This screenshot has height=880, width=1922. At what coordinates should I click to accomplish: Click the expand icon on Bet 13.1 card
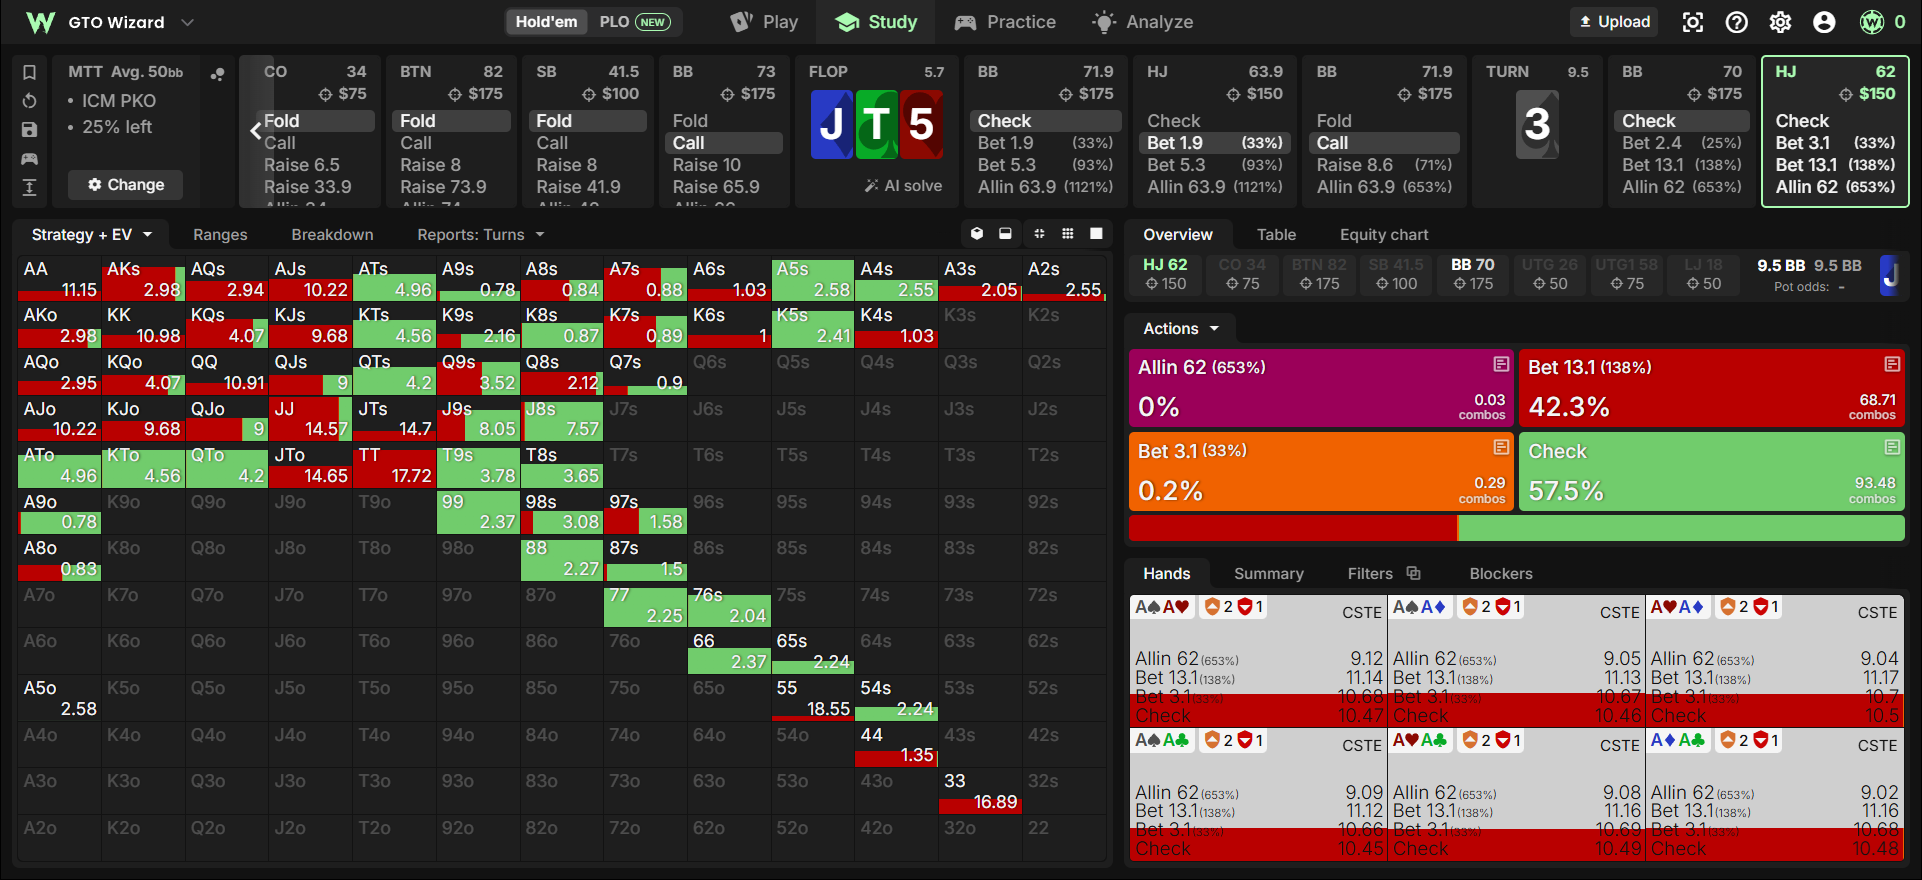(1892, 364)
